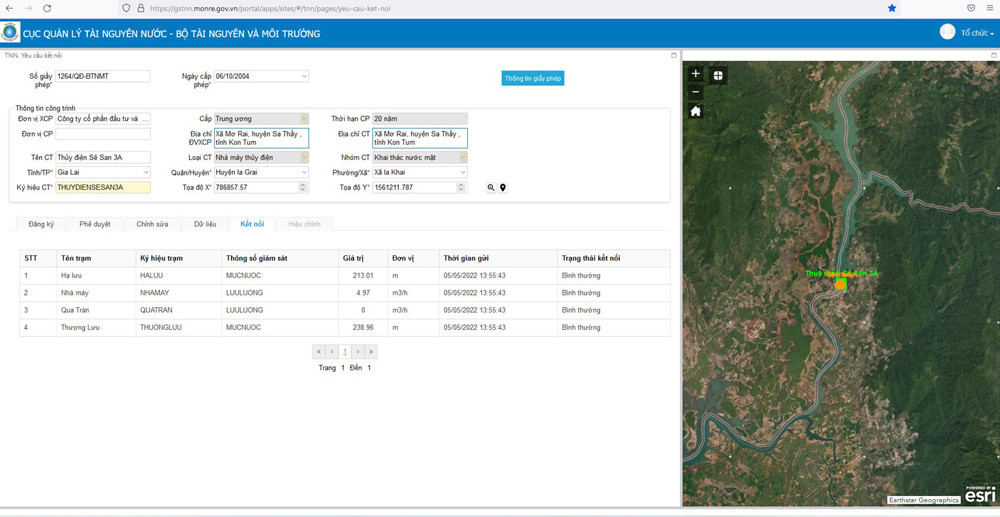The height and width of the screenshot is (517, 1000).
Task: Reset map to home view
Action: coord(696,111)
